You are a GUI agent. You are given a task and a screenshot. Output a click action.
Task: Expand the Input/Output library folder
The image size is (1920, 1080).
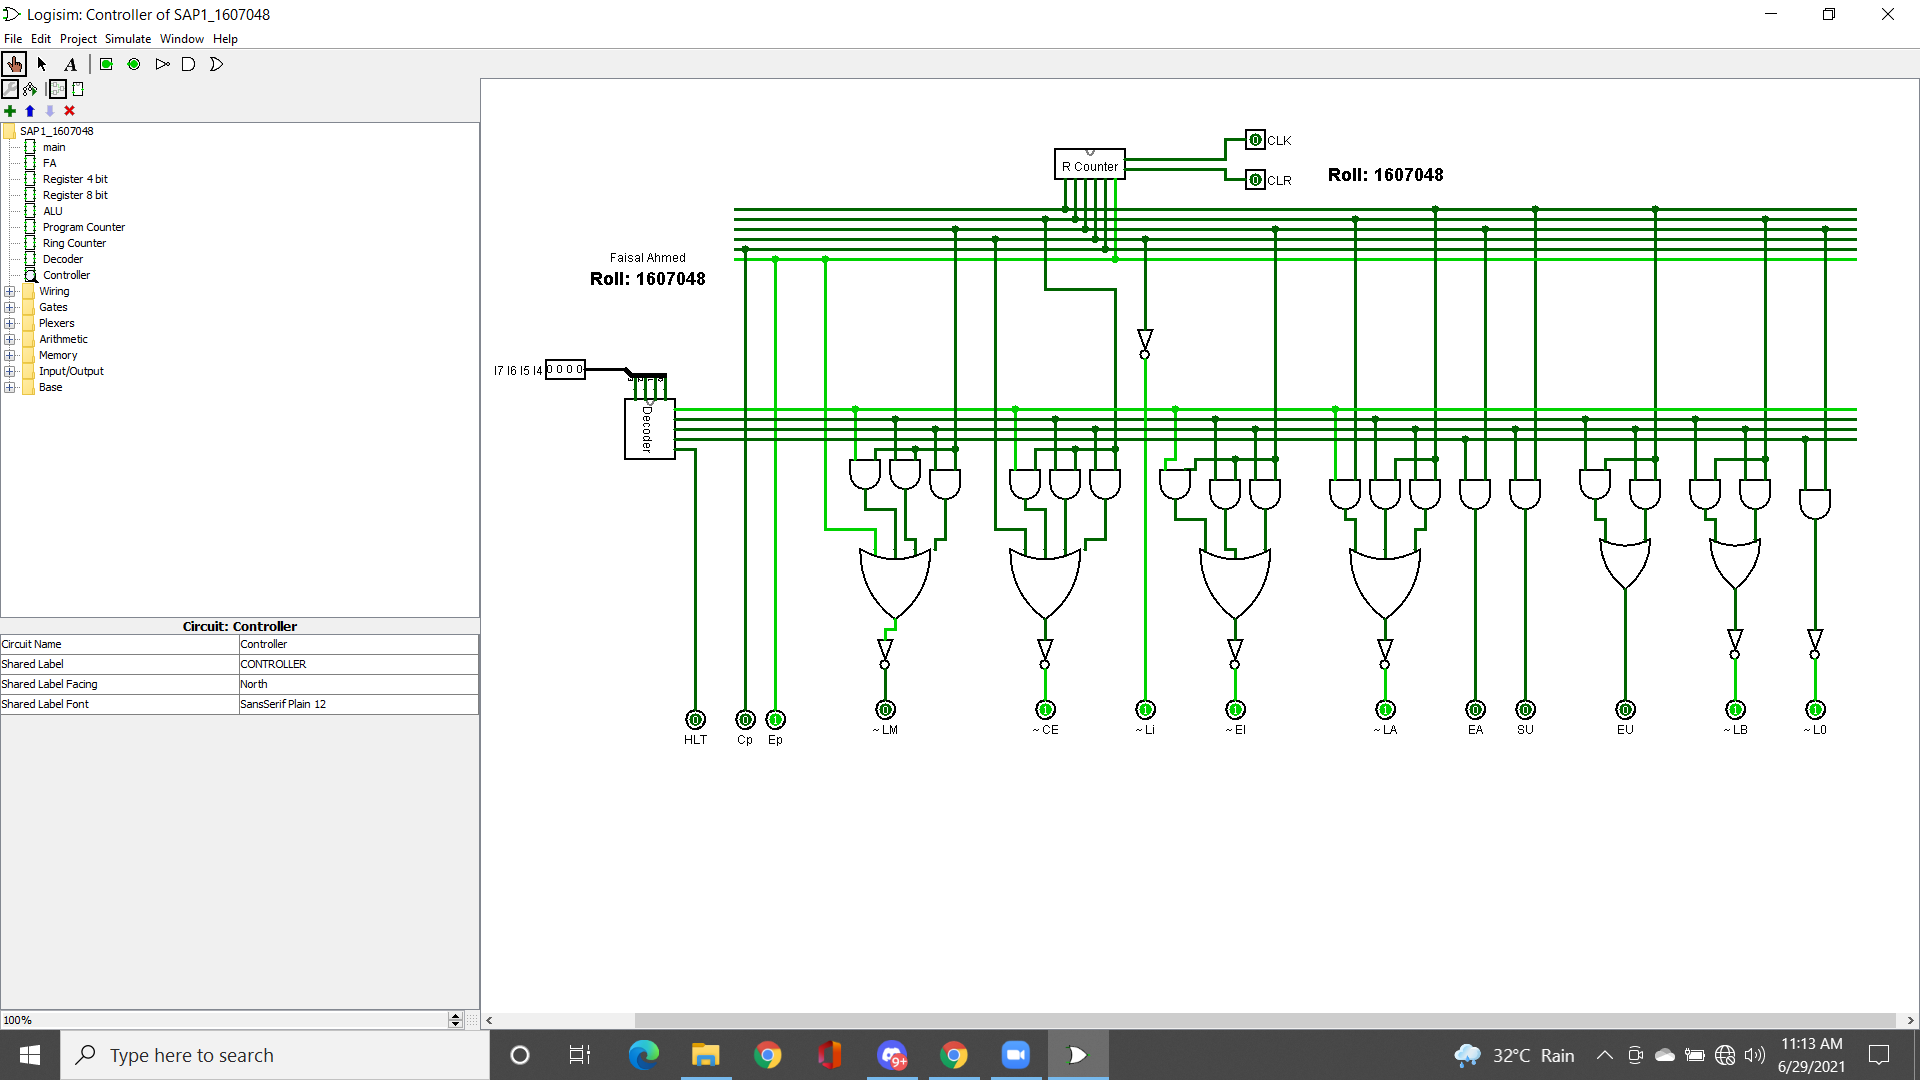click(x=10, y=371)
